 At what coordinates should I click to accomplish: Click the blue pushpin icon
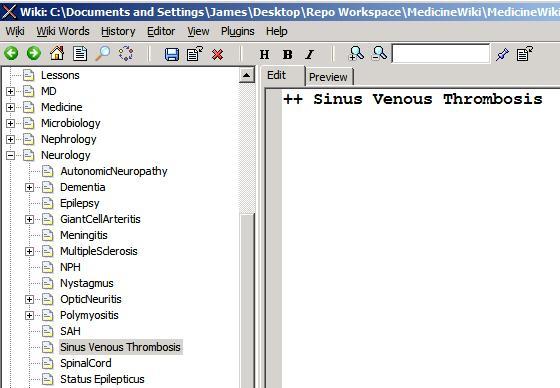(502, 54)
